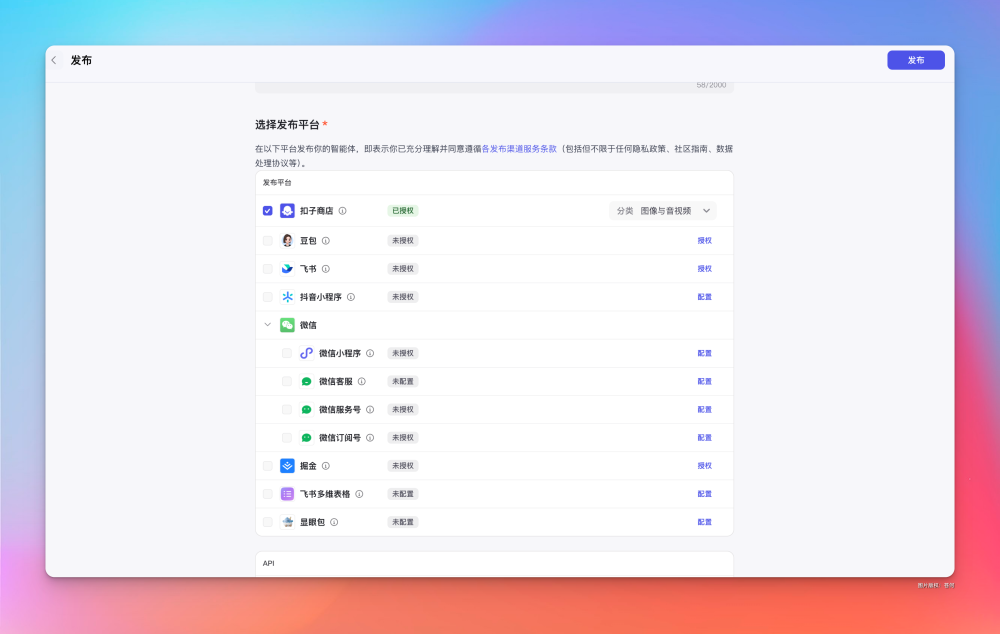Click info icon next to 飞书多维表格

pos(359,494)
